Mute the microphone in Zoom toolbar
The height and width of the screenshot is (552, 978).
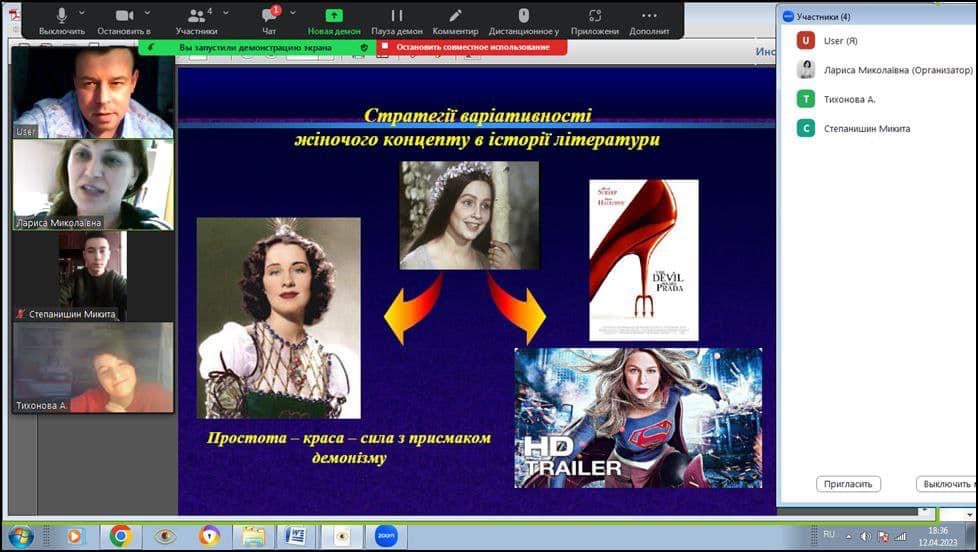(61, 16)
